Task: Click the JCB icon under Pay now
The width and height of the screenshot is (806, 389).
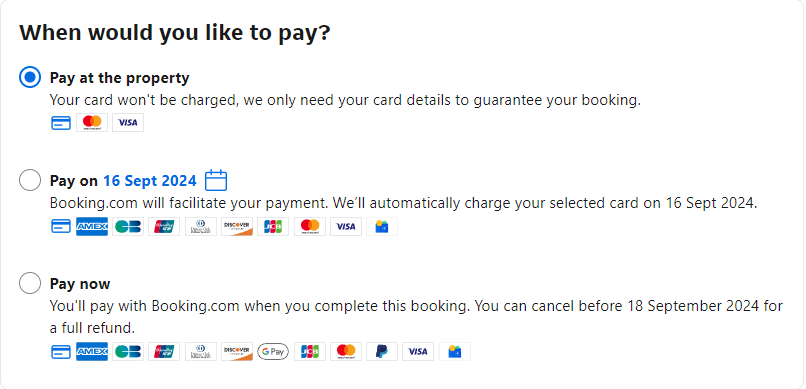Action: click(310, 351)
